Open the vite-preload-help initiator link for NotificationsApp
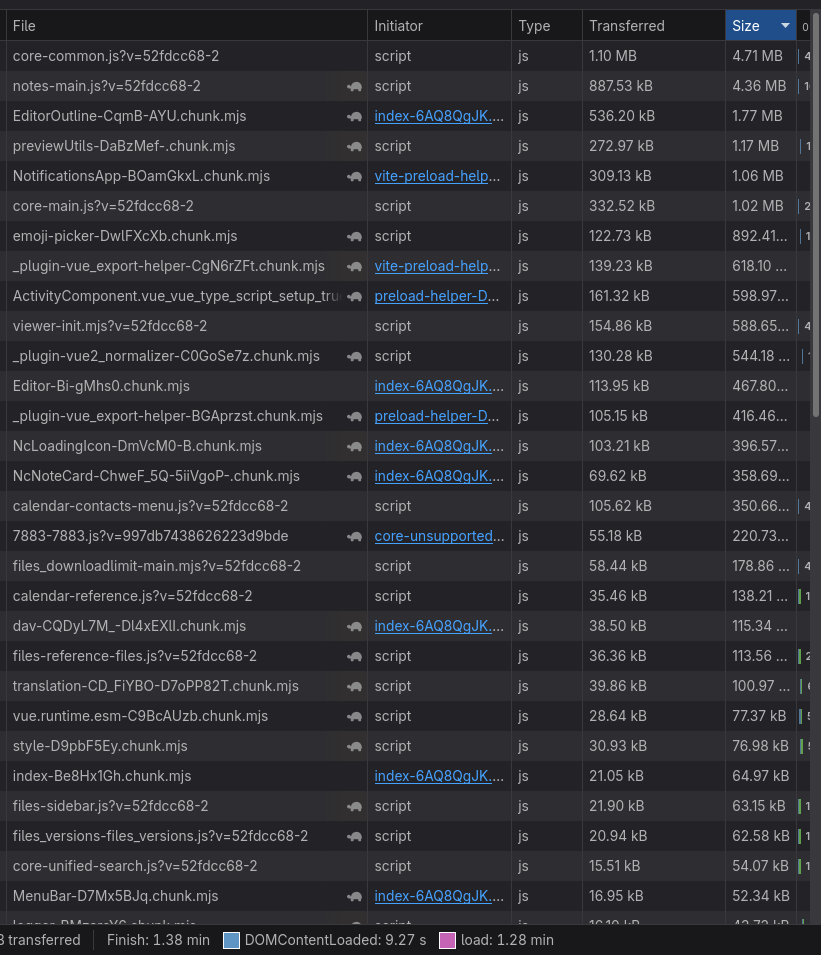This screenshot has width=821, height=955. [x=437, y=176]
